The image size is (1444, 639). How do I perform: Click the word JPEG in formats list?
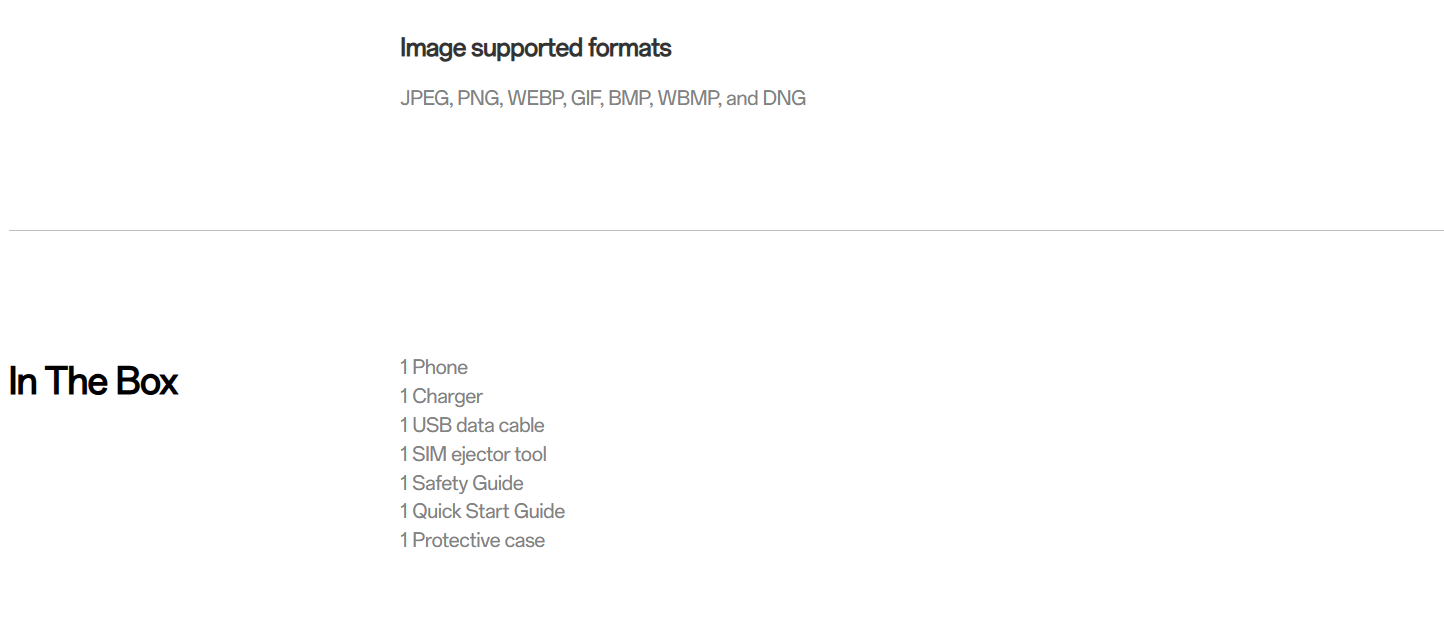[x=426, y=98]
